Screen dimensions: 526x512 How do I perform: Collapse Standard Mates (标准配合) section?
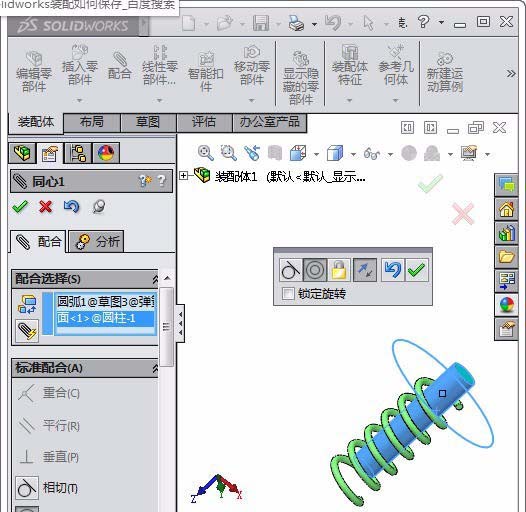[x=155, y=368]
